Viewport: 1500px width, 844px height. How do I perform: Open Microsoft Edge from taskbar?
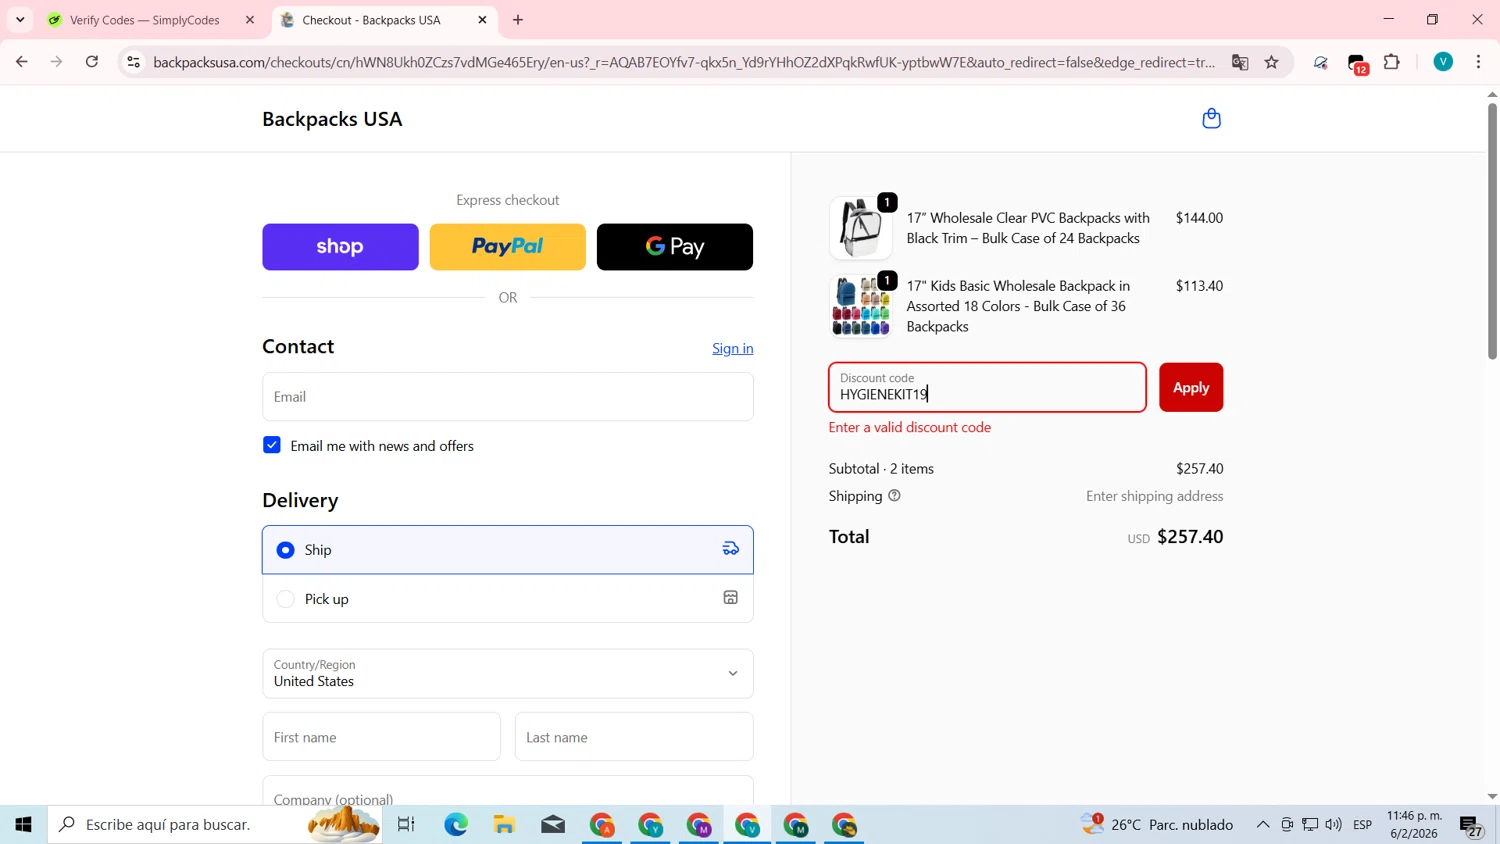(x=456, y=824)
